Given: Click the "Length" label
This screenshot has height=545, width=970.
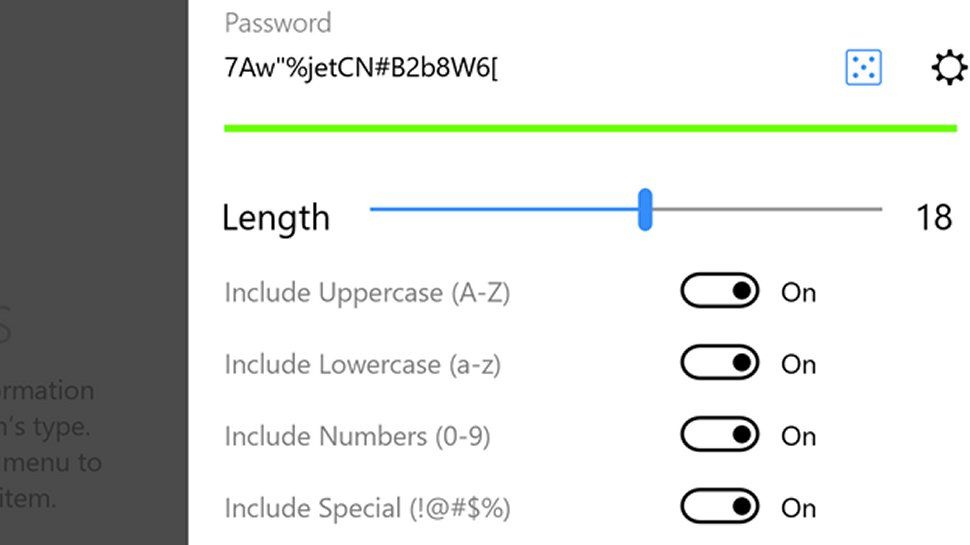Looking at the screenshot, I should pos(275,217).
